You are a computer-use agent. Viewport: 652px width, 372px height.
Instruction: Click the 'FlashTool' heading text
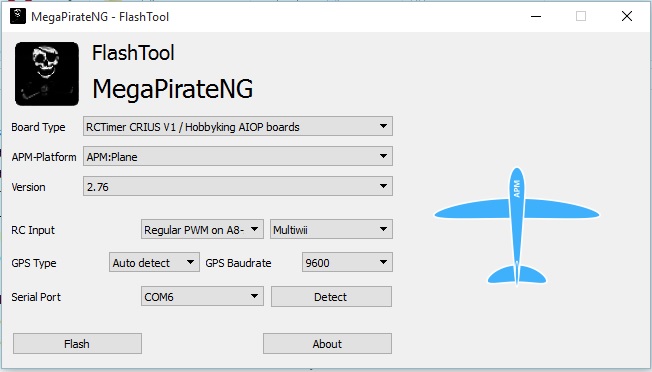tap(133, 53)
